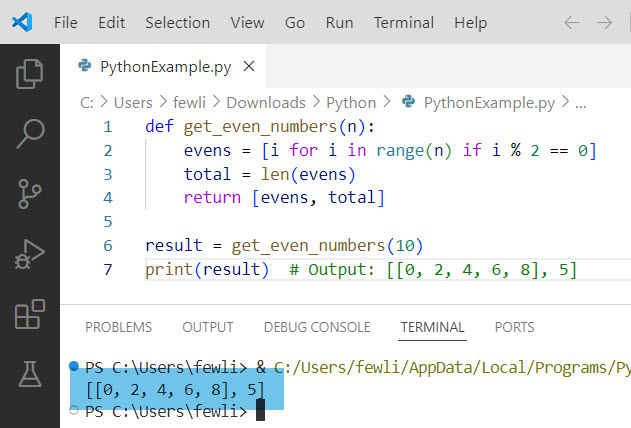Click the terminal cursor at the last prompt
This screenshot has width=631, height=428.
[x=260, y=410]
